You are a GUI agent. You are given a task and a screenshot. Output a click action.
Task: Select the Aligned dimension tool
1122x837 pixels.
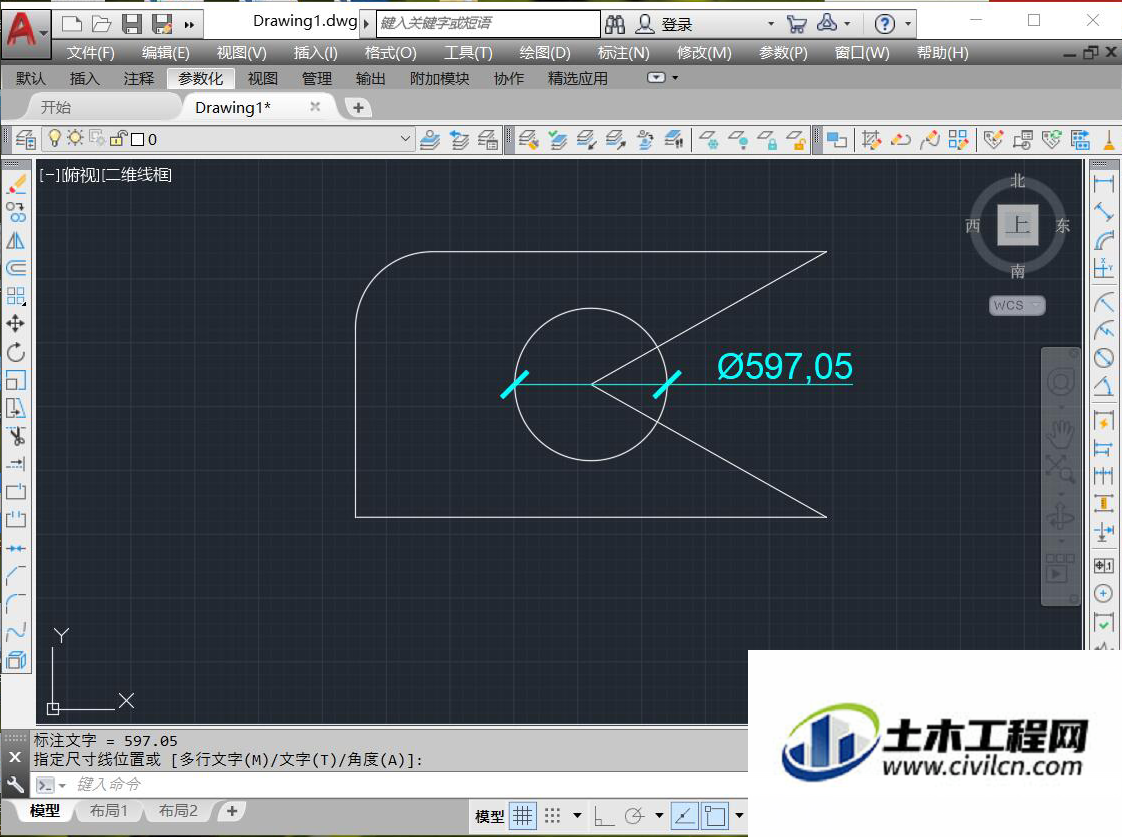pos(1103,212)
